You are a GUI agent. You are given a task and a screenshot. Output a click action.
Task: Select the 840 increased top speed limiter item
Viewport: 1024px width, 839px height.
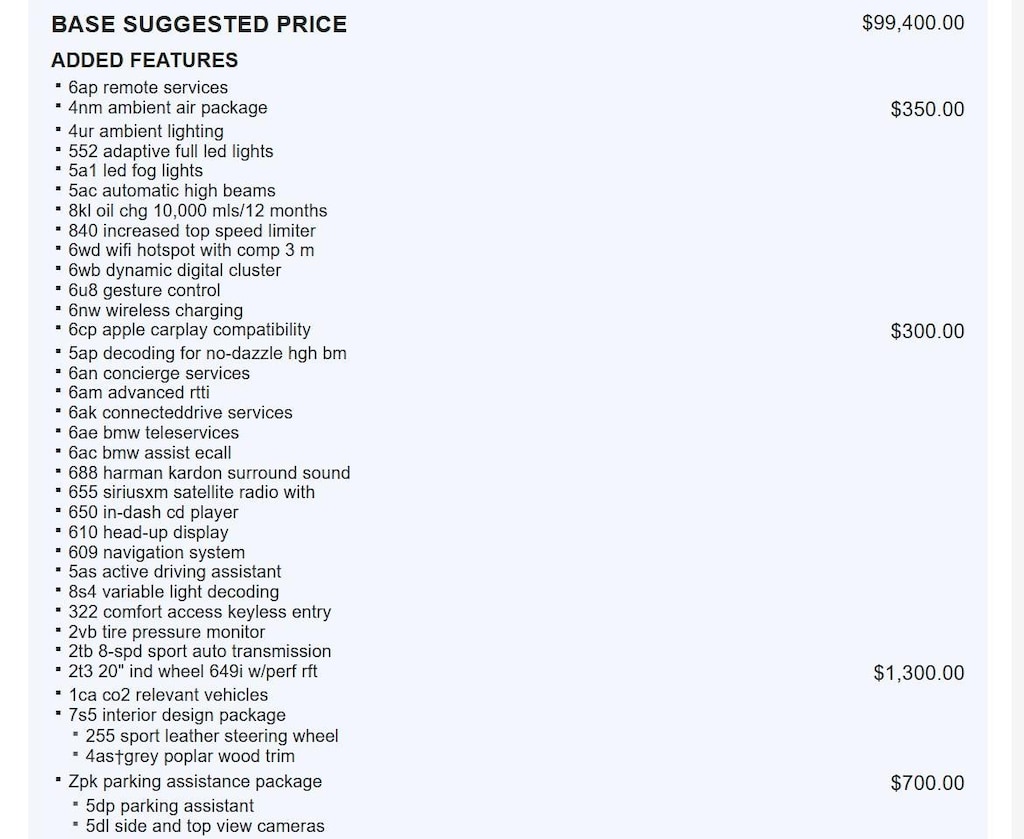[191, 231]
